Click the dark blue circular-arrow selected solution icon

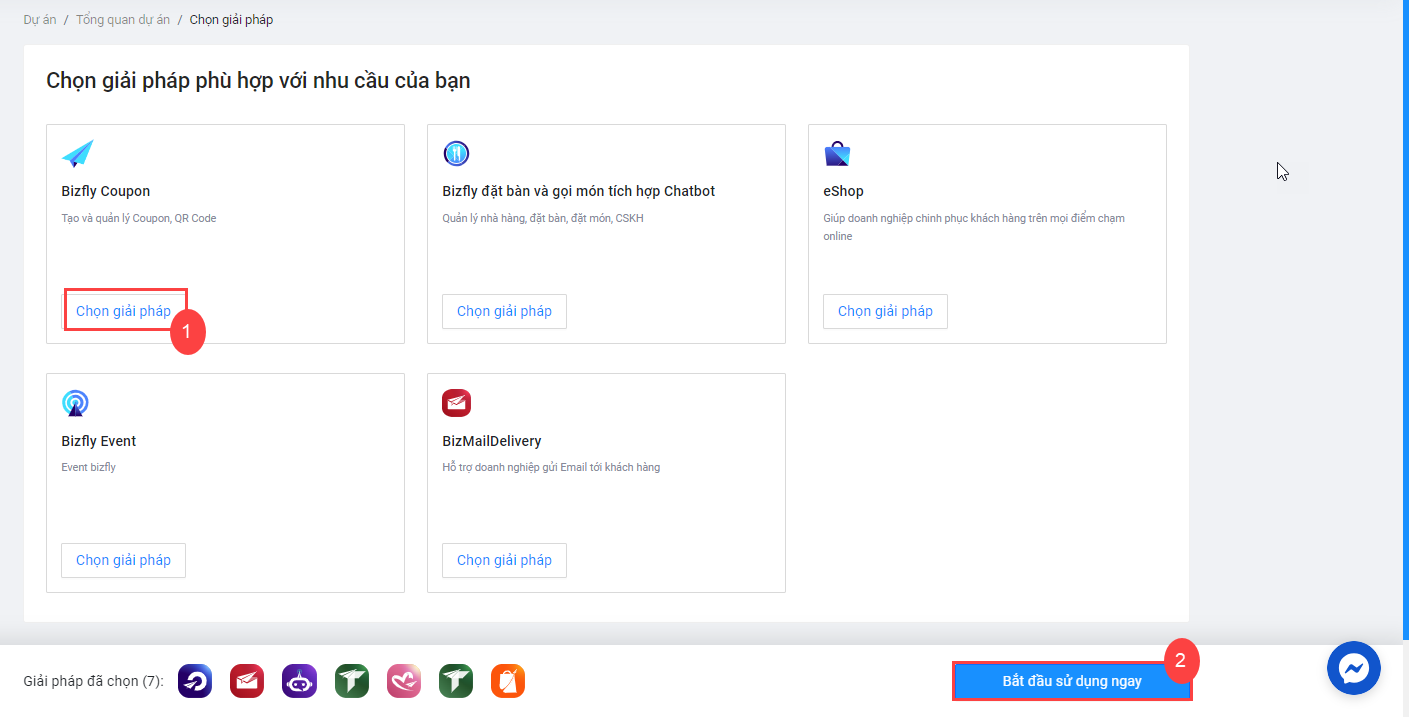pyautogui.click(x=195, y=681)
